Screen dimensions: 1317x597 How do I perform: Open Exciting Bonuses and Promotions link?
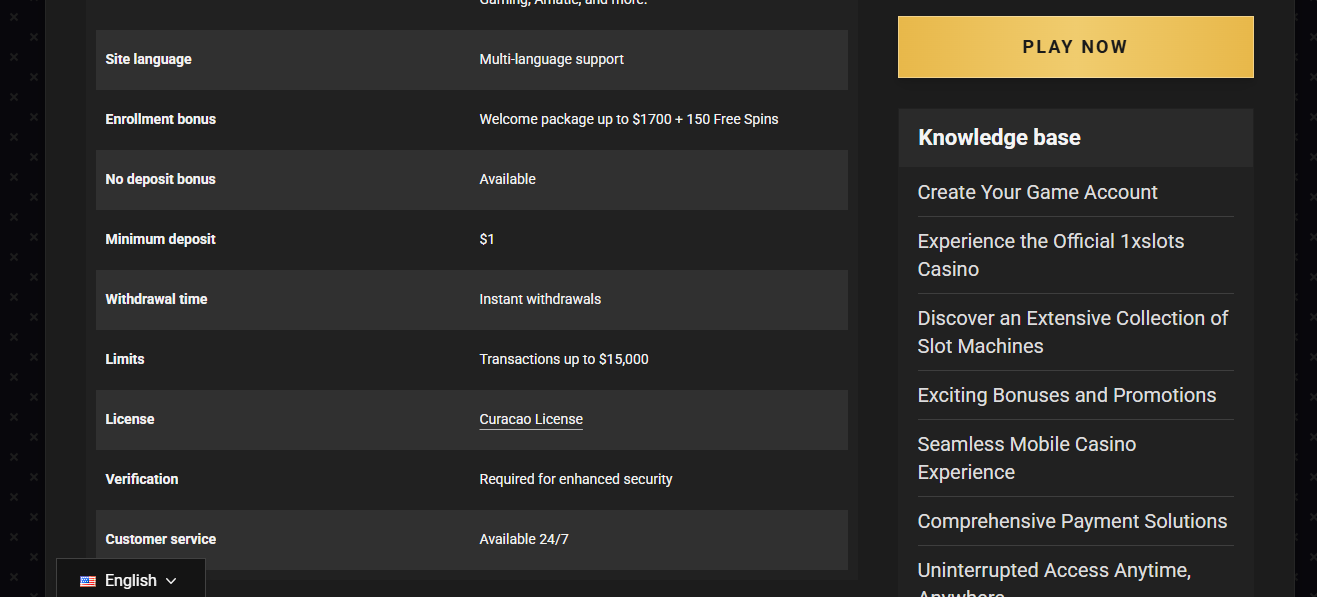pos(1067,395)
